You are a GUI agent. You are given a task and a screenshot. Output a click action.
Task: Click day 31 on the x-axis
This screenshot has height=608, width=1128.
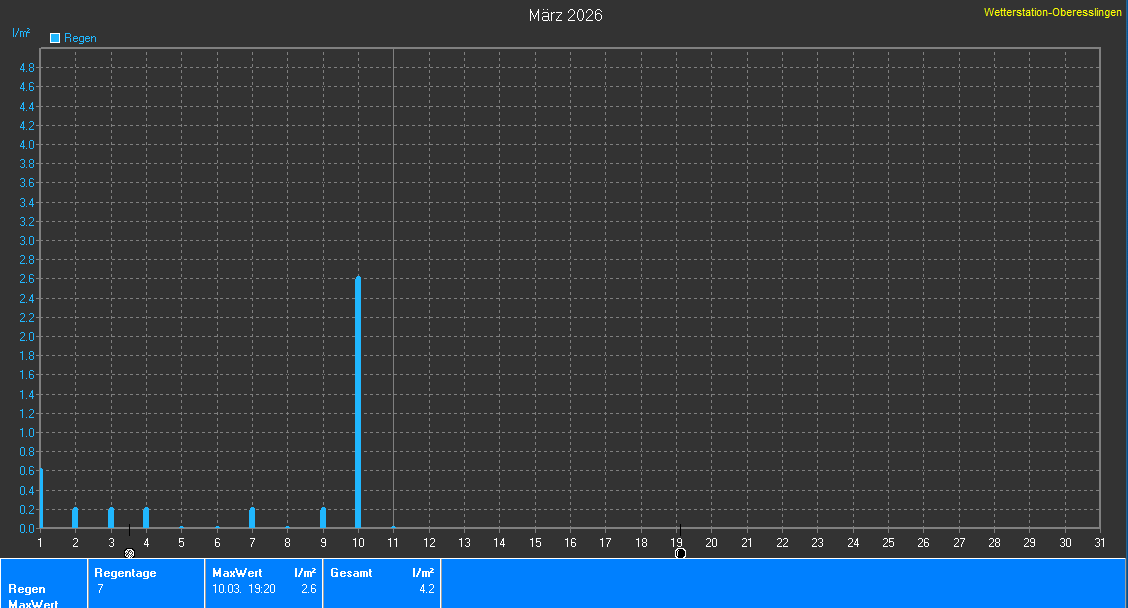coord(1099,542)
